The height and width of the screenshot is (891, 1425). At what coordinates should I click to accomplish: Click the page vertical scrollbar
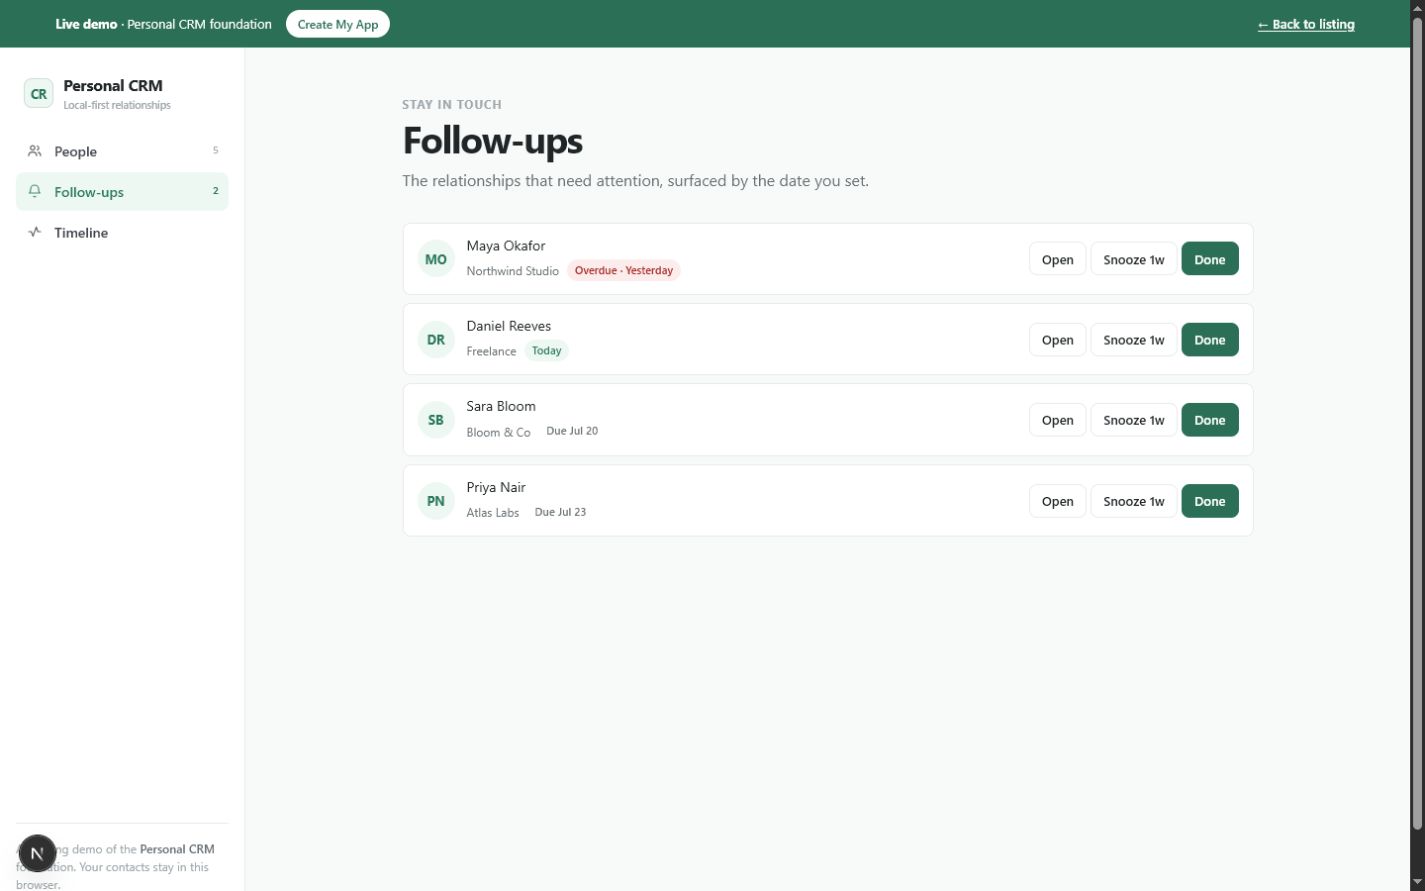click(x=1417, y=422)
